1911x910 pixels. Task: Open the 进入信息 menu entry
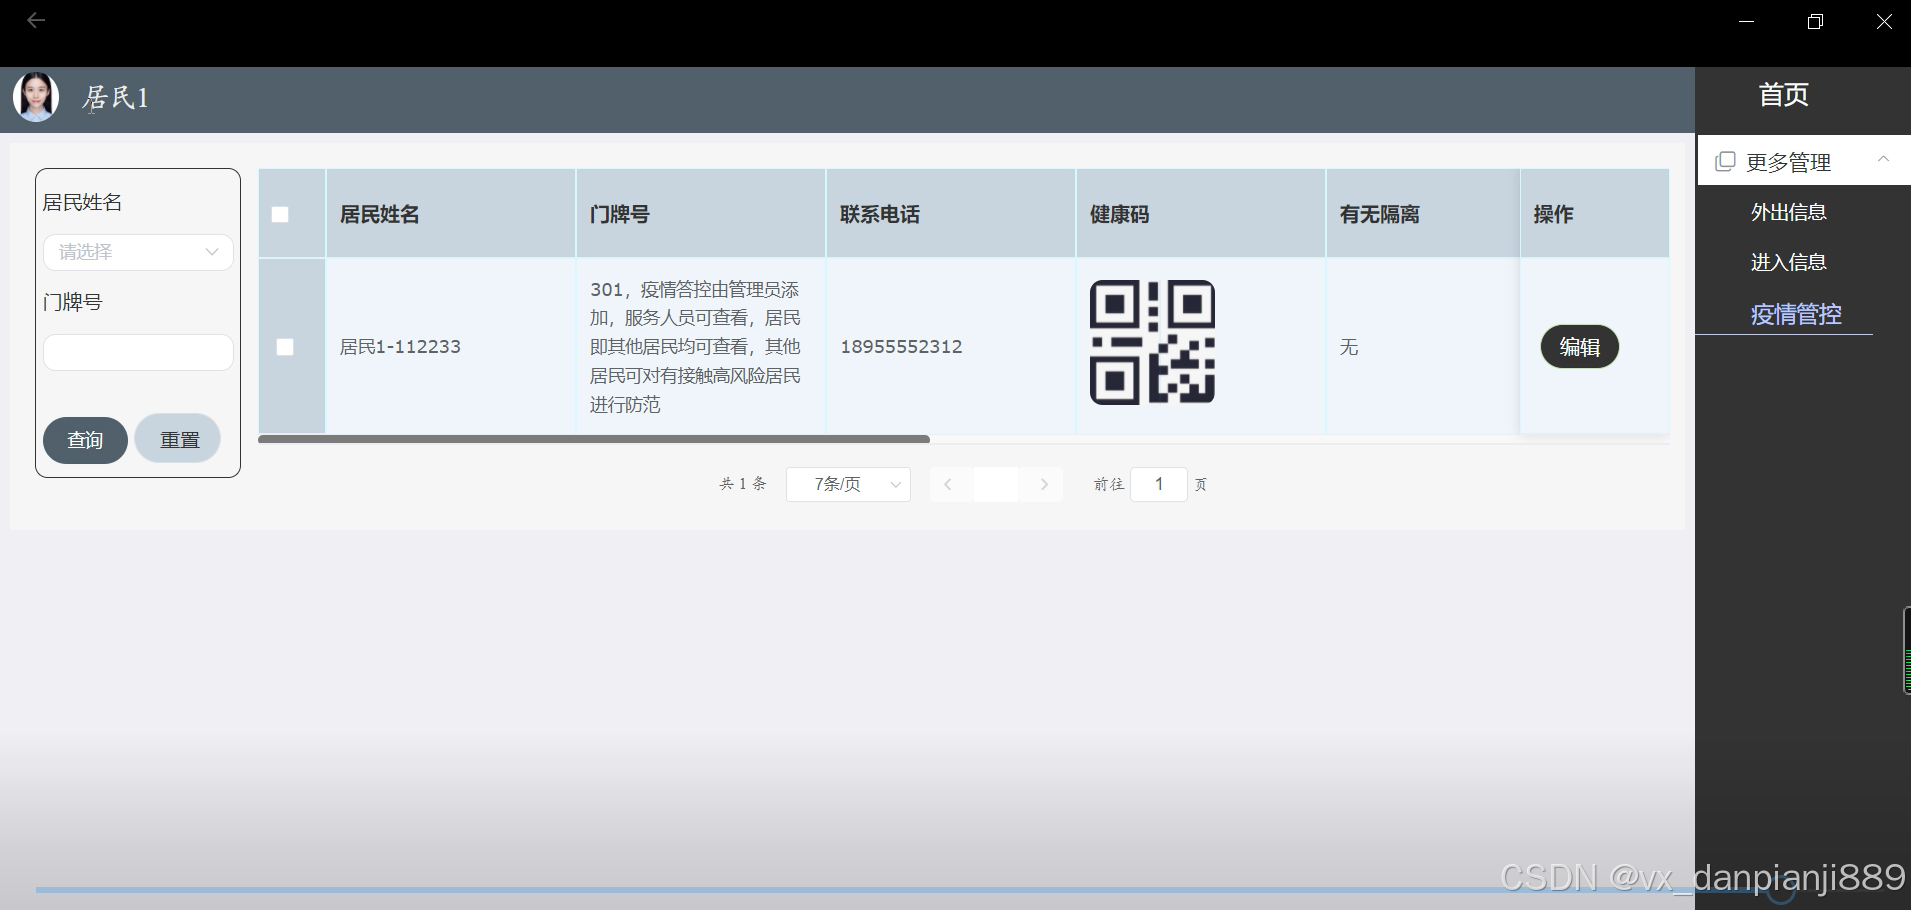point(1788,262)
